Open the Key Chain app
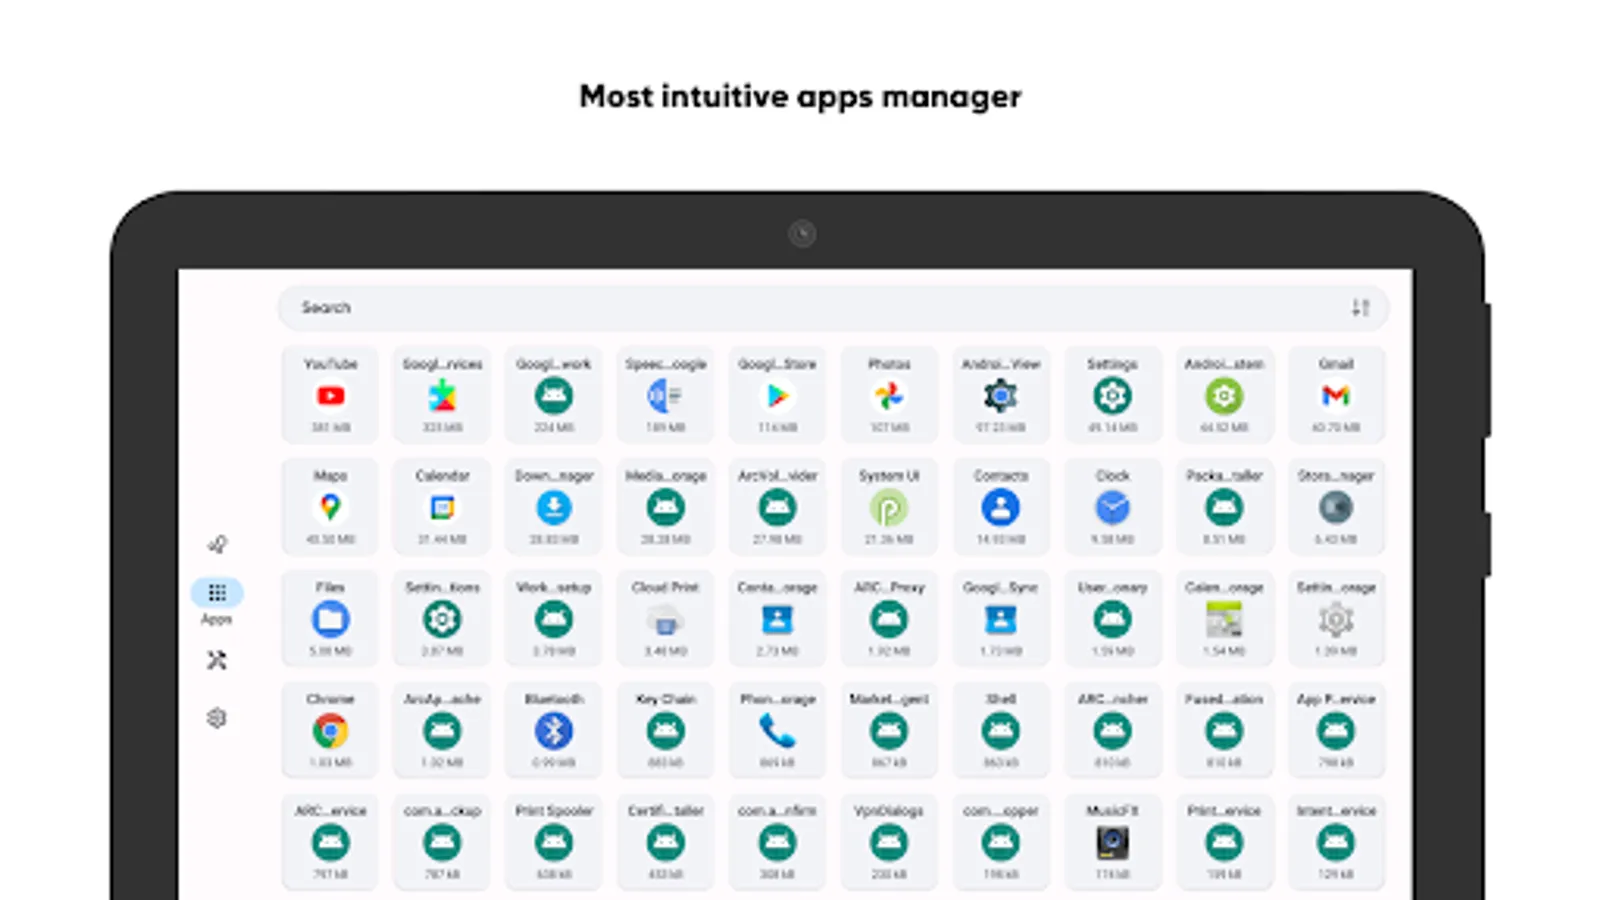This screenshot has width=1600, height=900. click(665, 731)
